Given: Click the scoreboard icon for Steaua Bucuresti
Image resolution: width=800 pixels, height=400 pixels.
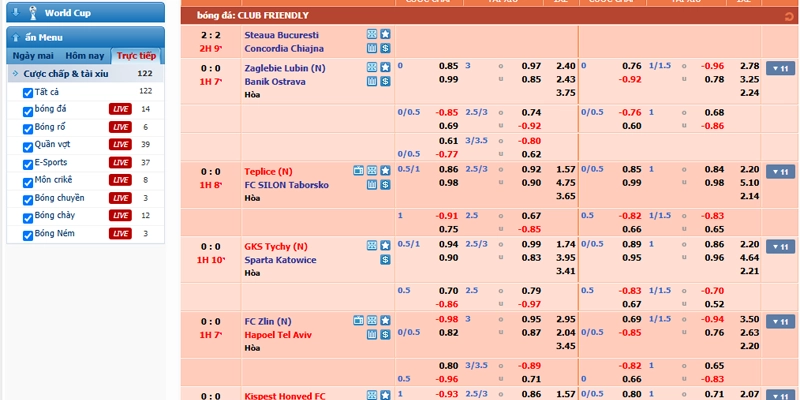Looking at the screenshot, I should tap(372, 34).
